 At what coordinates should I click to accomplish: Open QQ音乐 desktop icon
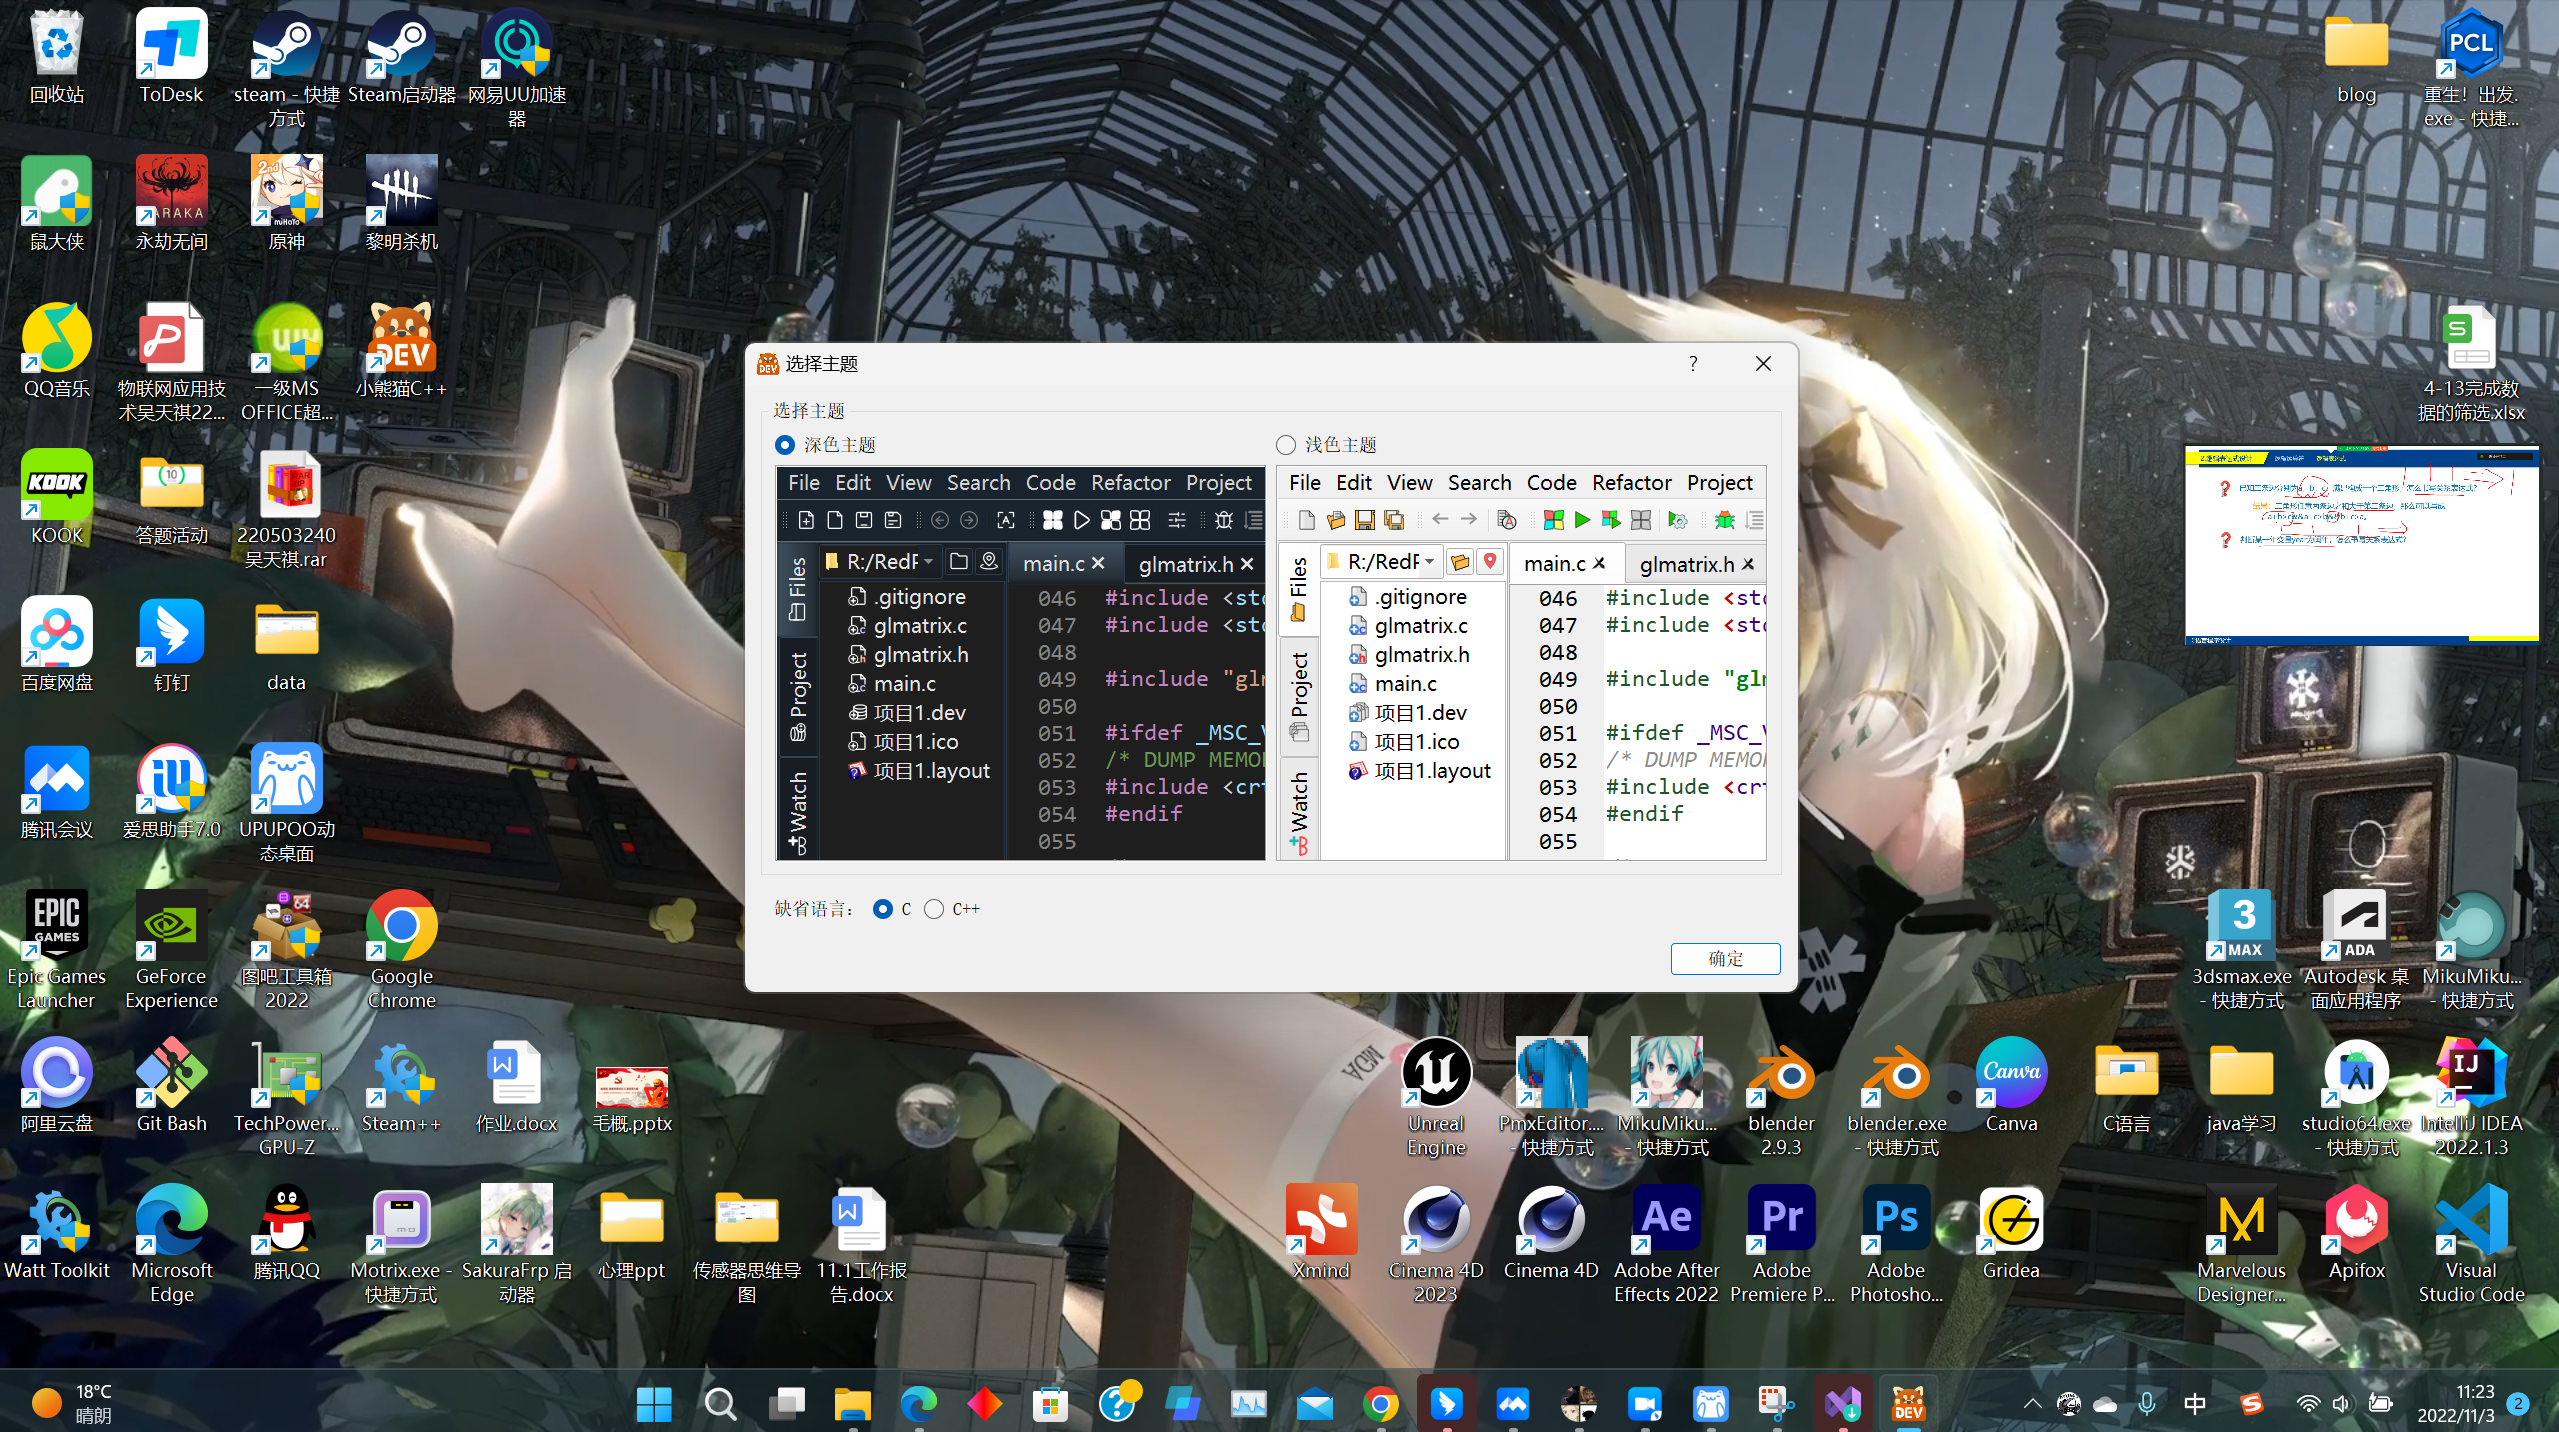57,351
